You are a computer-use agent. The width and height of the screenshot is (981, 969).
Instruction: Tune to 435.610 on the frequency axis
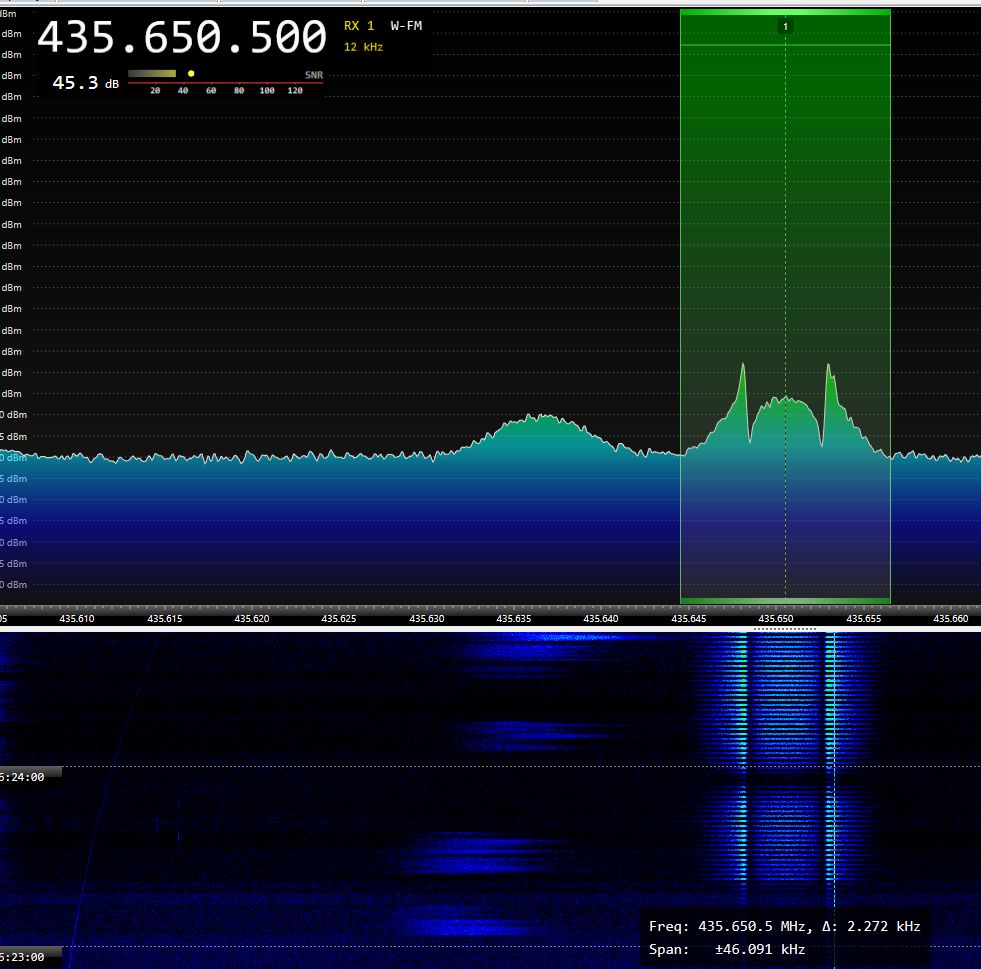coord(77,619)
